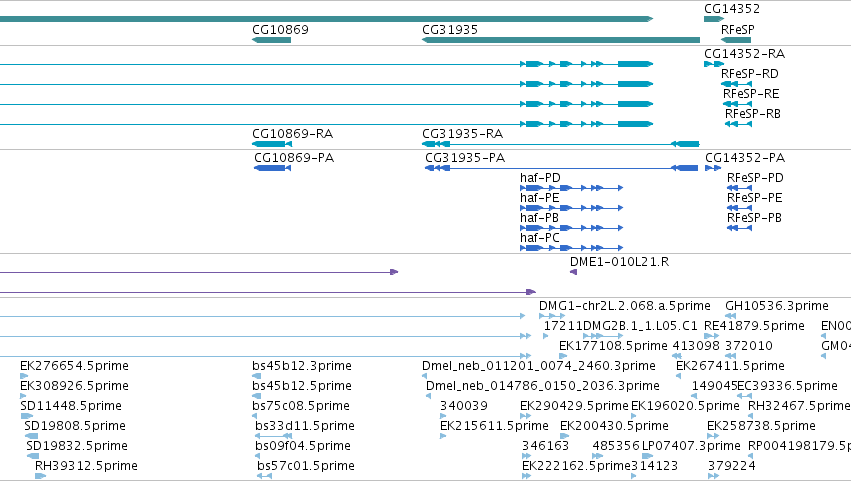Screen dimensions: 851x481
Task: Select the CG10869 gene arrow glyph
Action: tap(271, 40)
